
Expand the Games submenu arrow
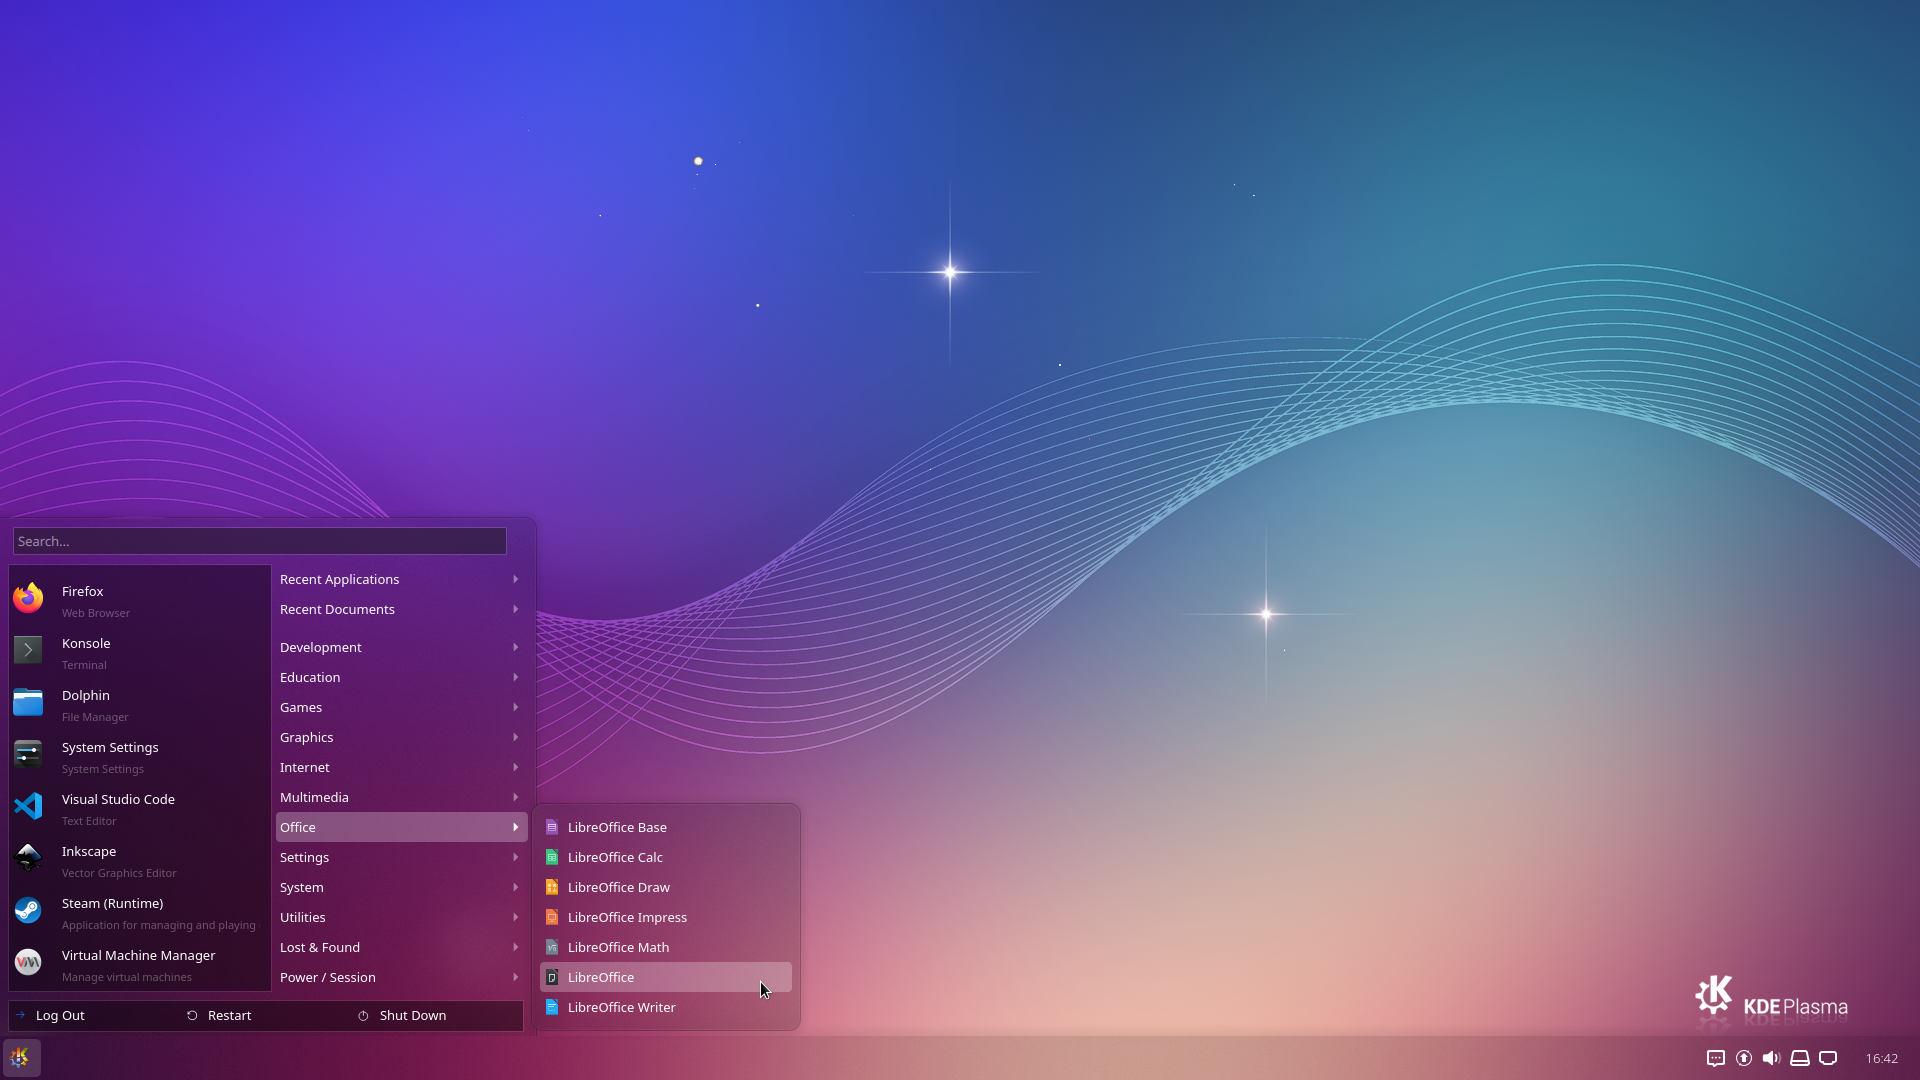click(516, 707)
